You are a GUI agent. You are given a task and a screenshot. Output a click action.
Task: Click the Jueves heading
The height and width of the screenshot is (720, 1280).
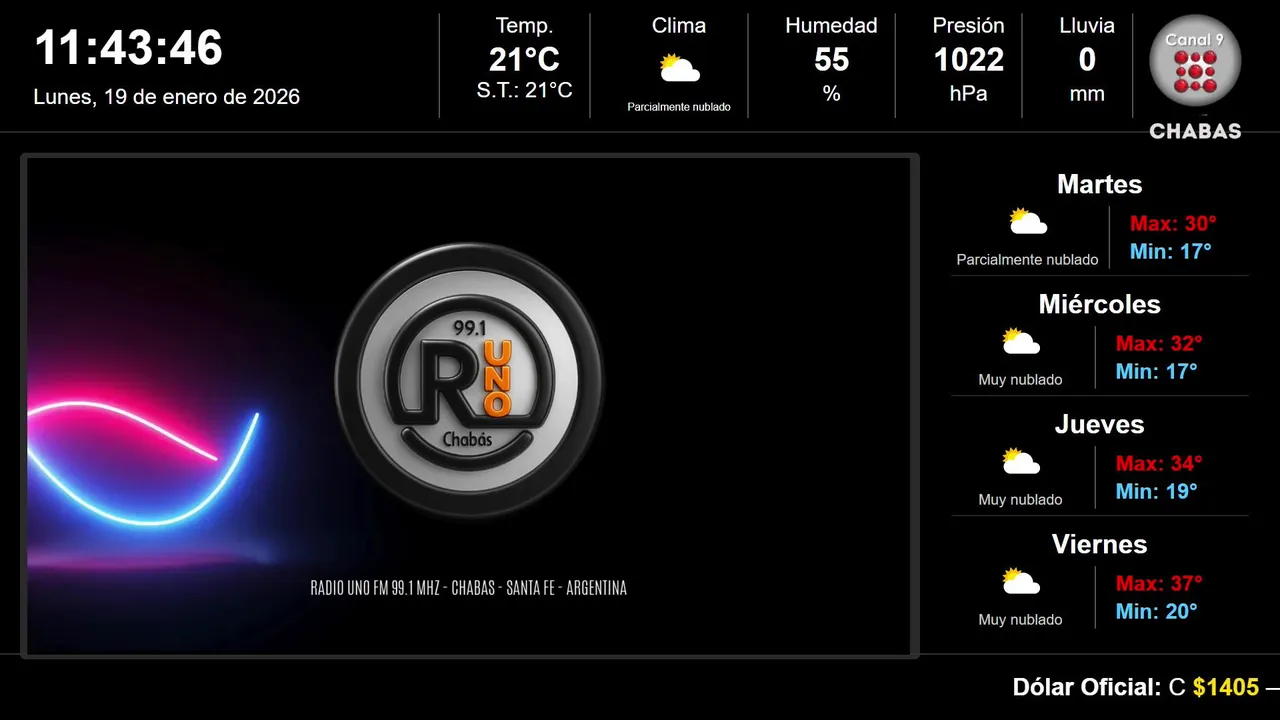(x=1099, y=424)
